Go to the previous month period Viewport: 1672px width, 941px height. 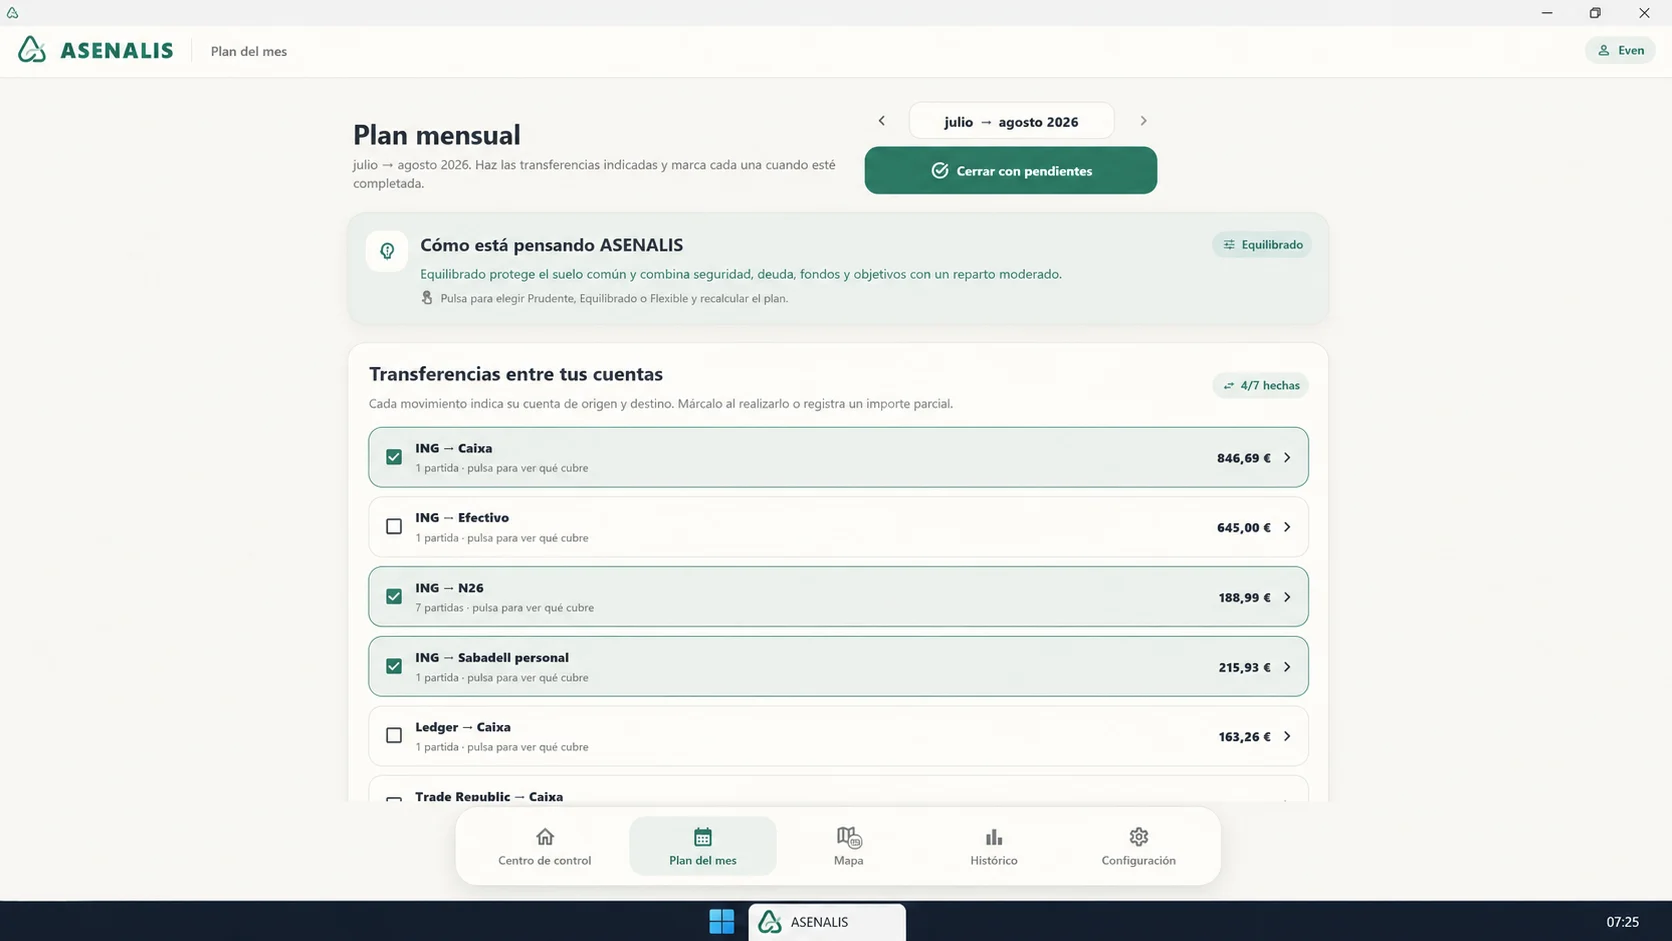coord(881,121)
